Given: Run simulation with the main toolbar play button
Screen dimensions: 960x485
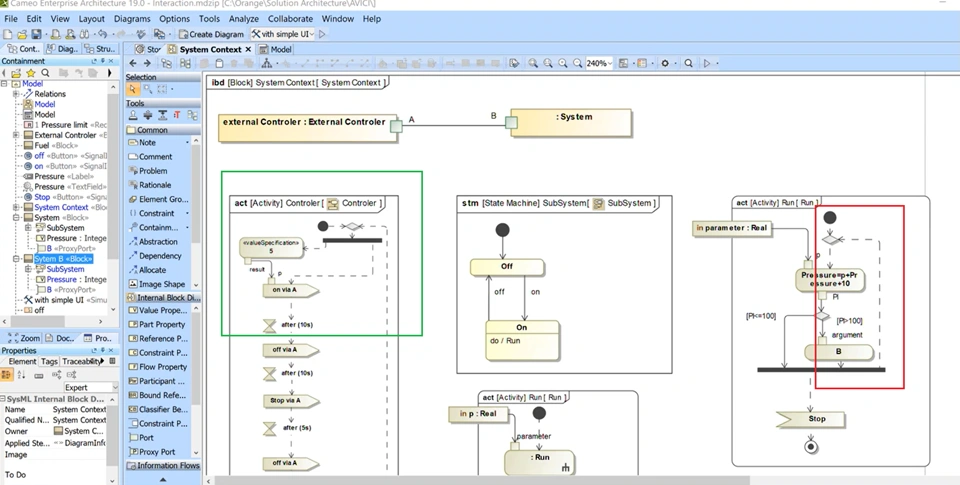Looking at the screenshot, I should point(322,34).
